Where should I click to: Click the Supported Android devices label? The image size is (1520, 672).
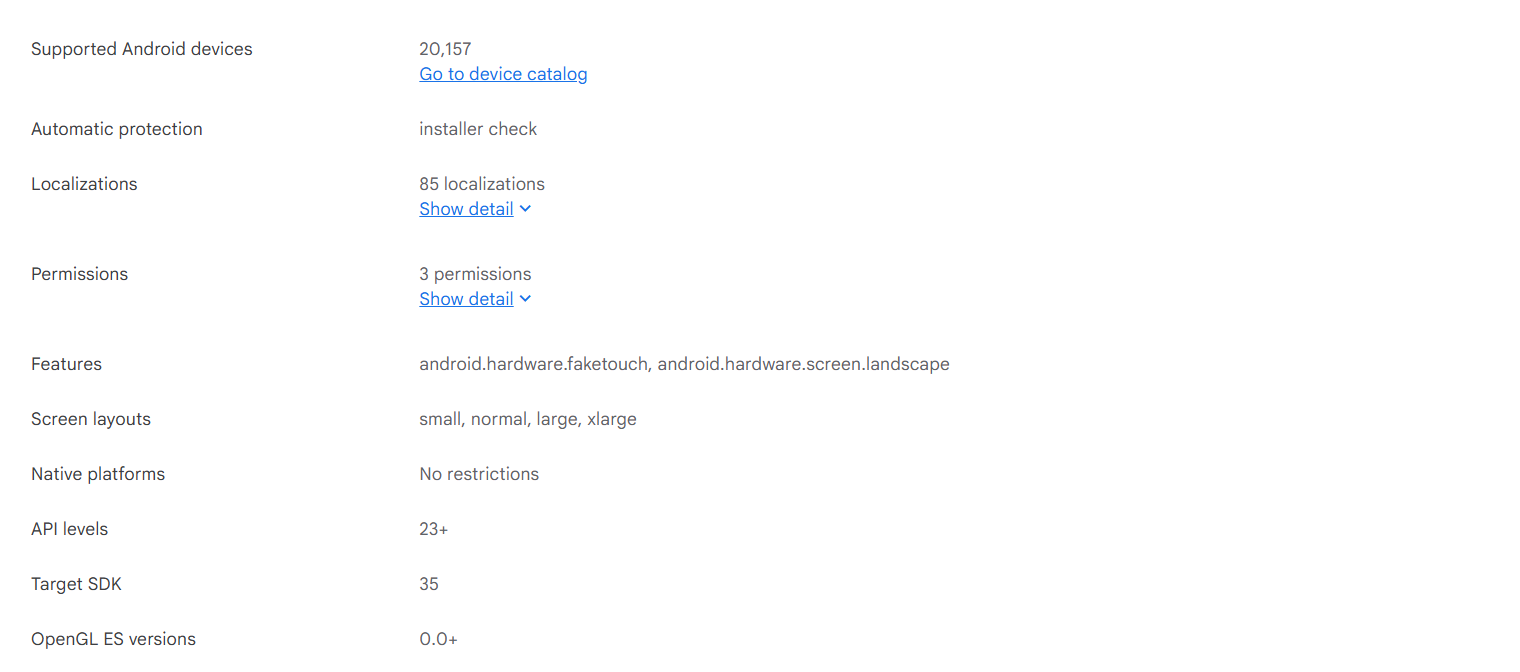(142, 49)
